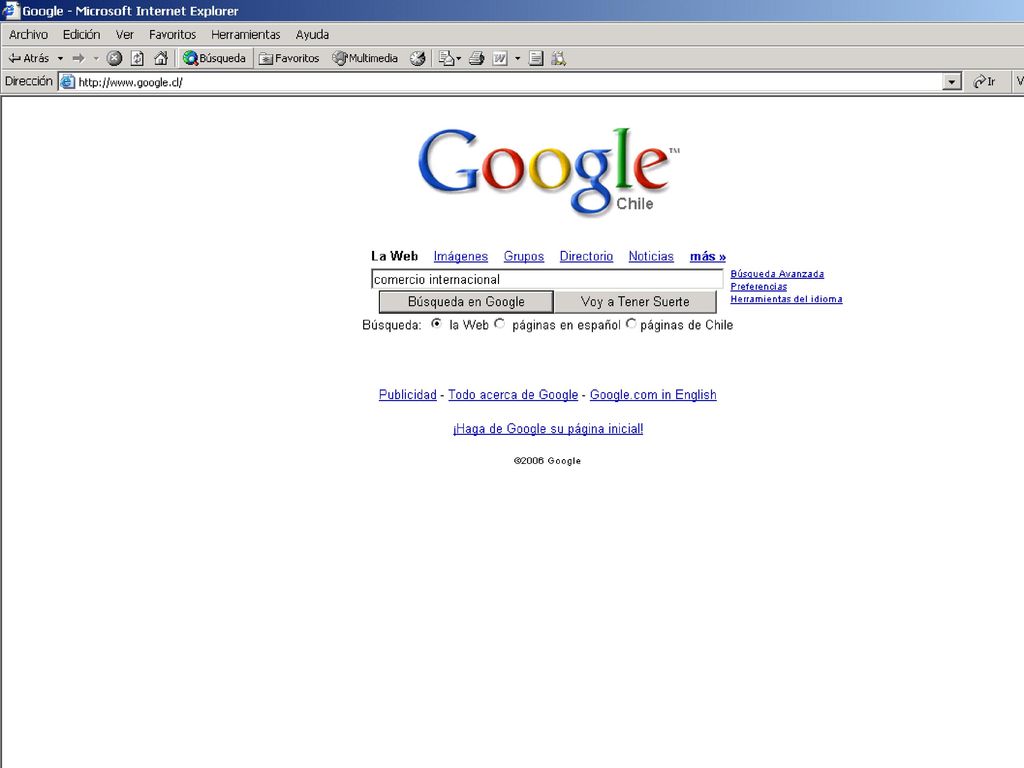Open Herramientas del idioma link

786,298
